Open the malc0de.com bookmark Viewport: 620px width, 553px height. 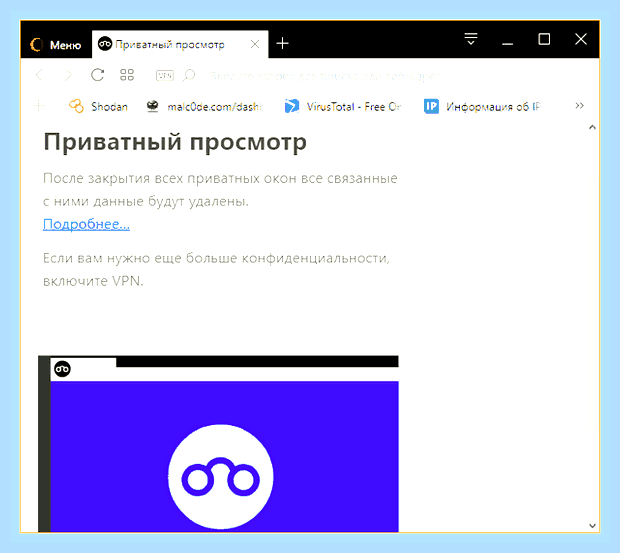click(204, 106)
